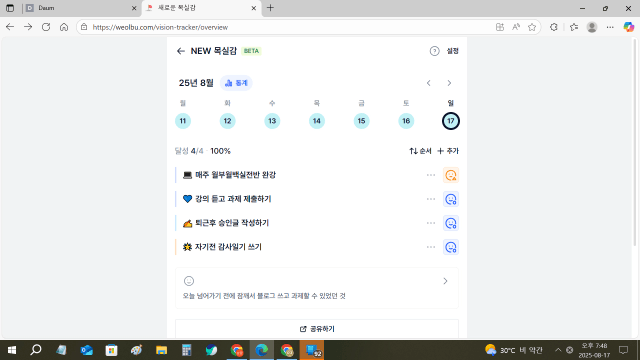The width and height of the screenshot is (640, 360).
Task: Open Edge settings and more menu
Action: 610,27
